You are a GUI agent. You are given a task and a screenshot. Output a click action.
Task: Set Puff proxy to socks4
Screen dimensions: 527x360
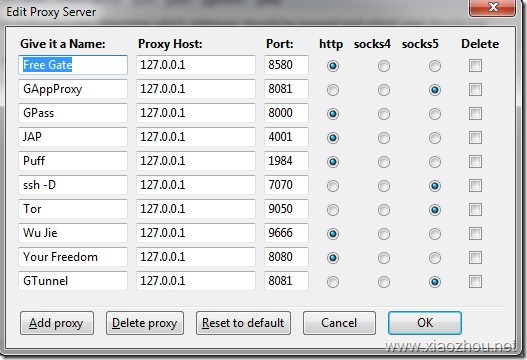(x=384, y=162)
